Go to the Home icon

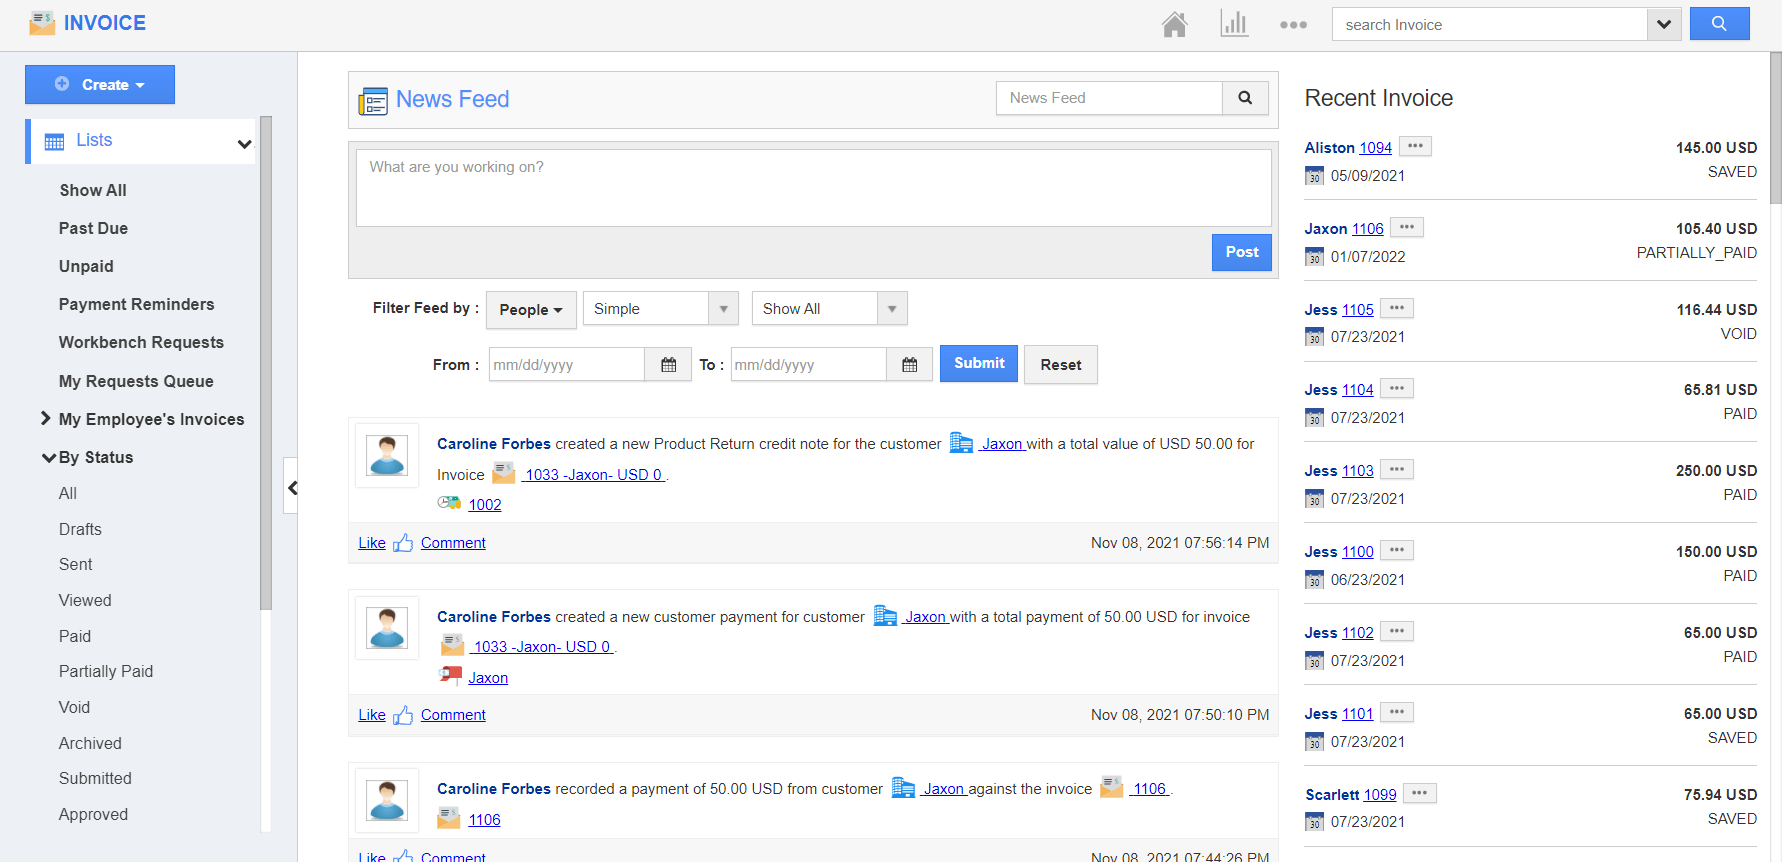[1175, 24]
